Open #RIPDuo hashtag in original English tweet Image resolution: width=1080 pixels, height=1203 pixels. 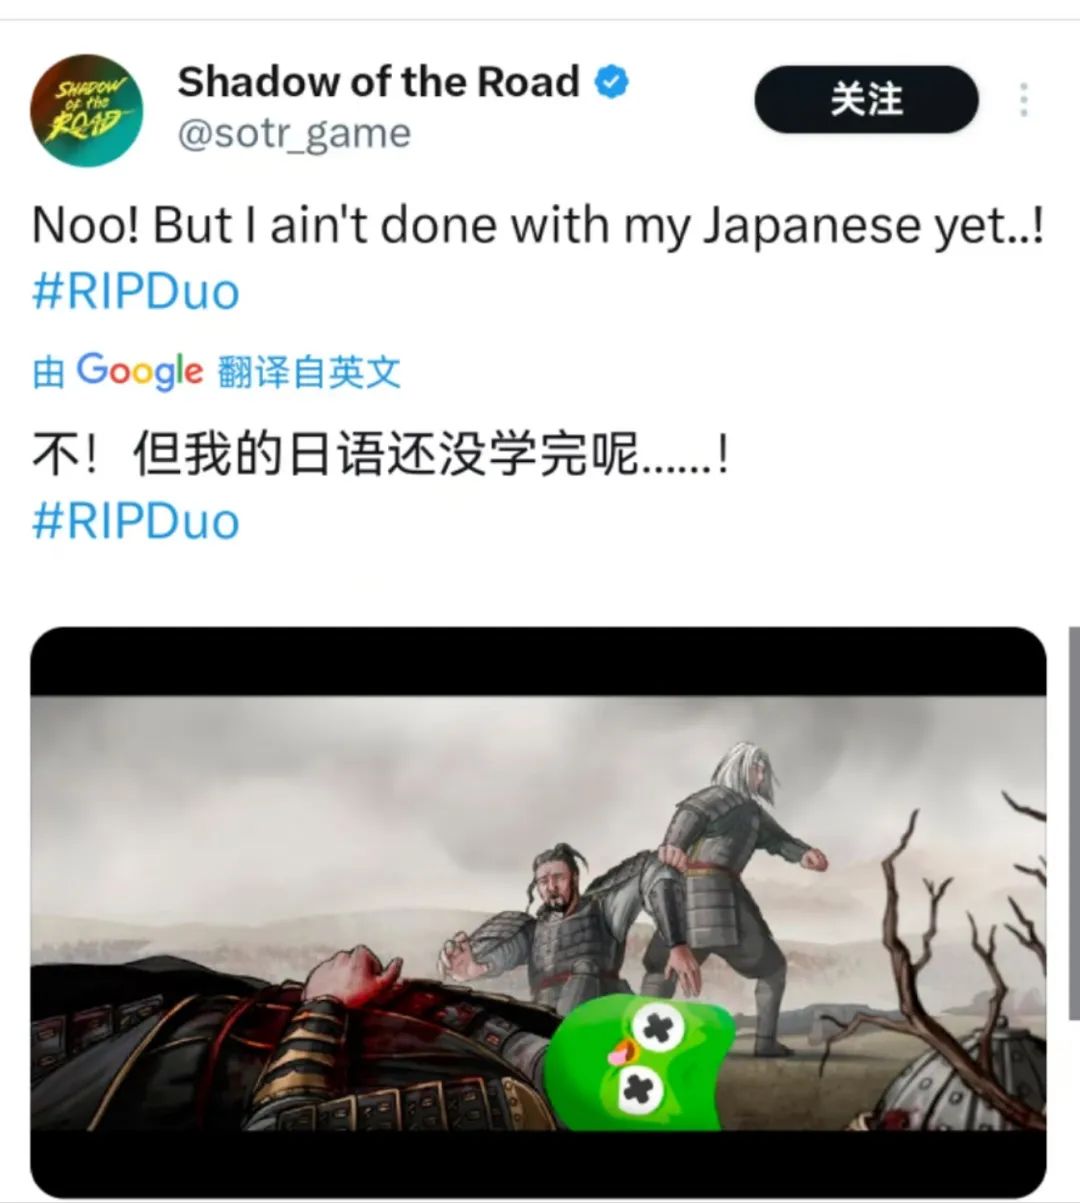[x=136, y=292]
